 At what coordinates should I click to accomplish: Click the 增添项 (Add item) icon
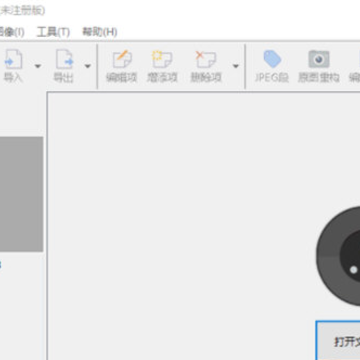tap(162, 66)
